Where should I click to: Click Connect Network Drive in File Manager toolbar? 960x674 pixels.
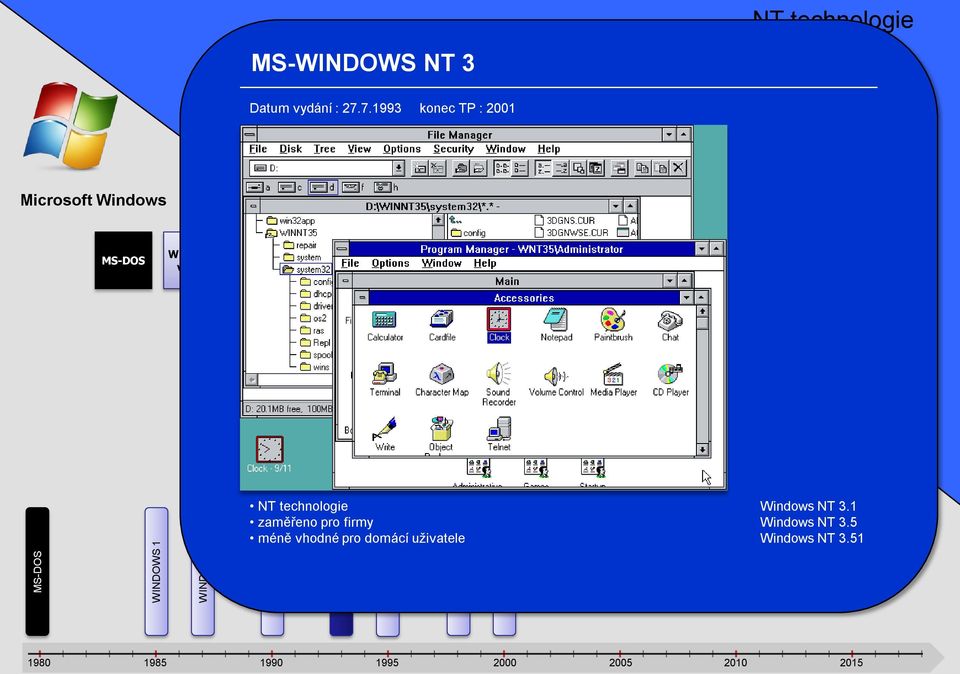click(419, 168)
